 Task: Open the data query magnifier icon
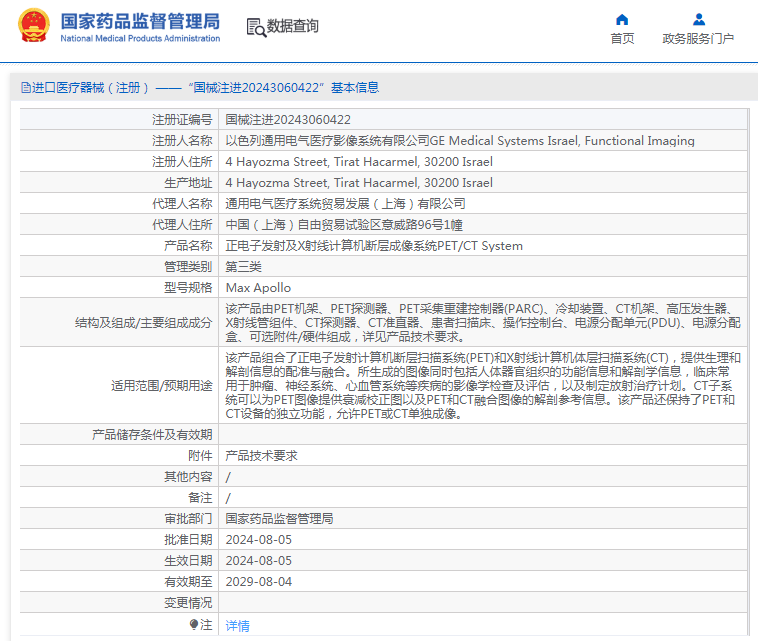coord(256,28)
